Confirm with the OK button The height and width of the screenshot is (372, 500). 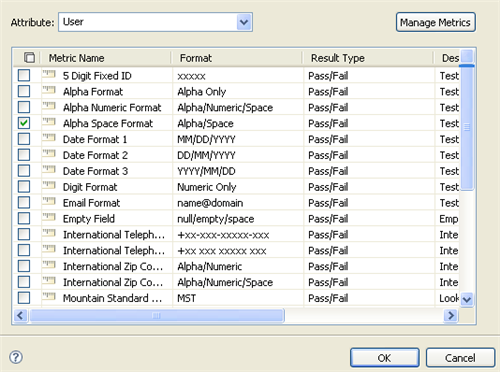(385, 358)
